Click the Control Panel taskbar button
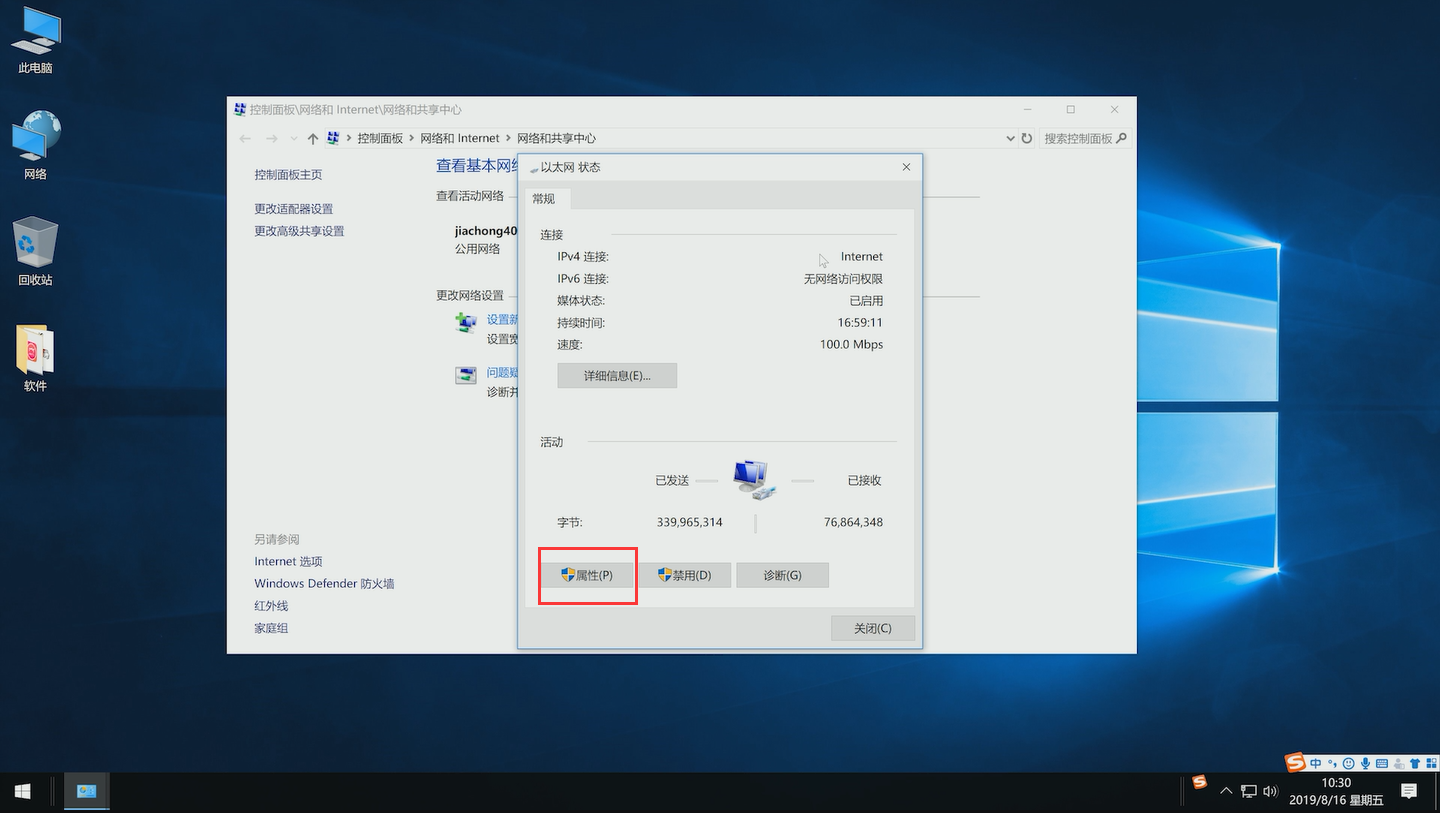 87,791
